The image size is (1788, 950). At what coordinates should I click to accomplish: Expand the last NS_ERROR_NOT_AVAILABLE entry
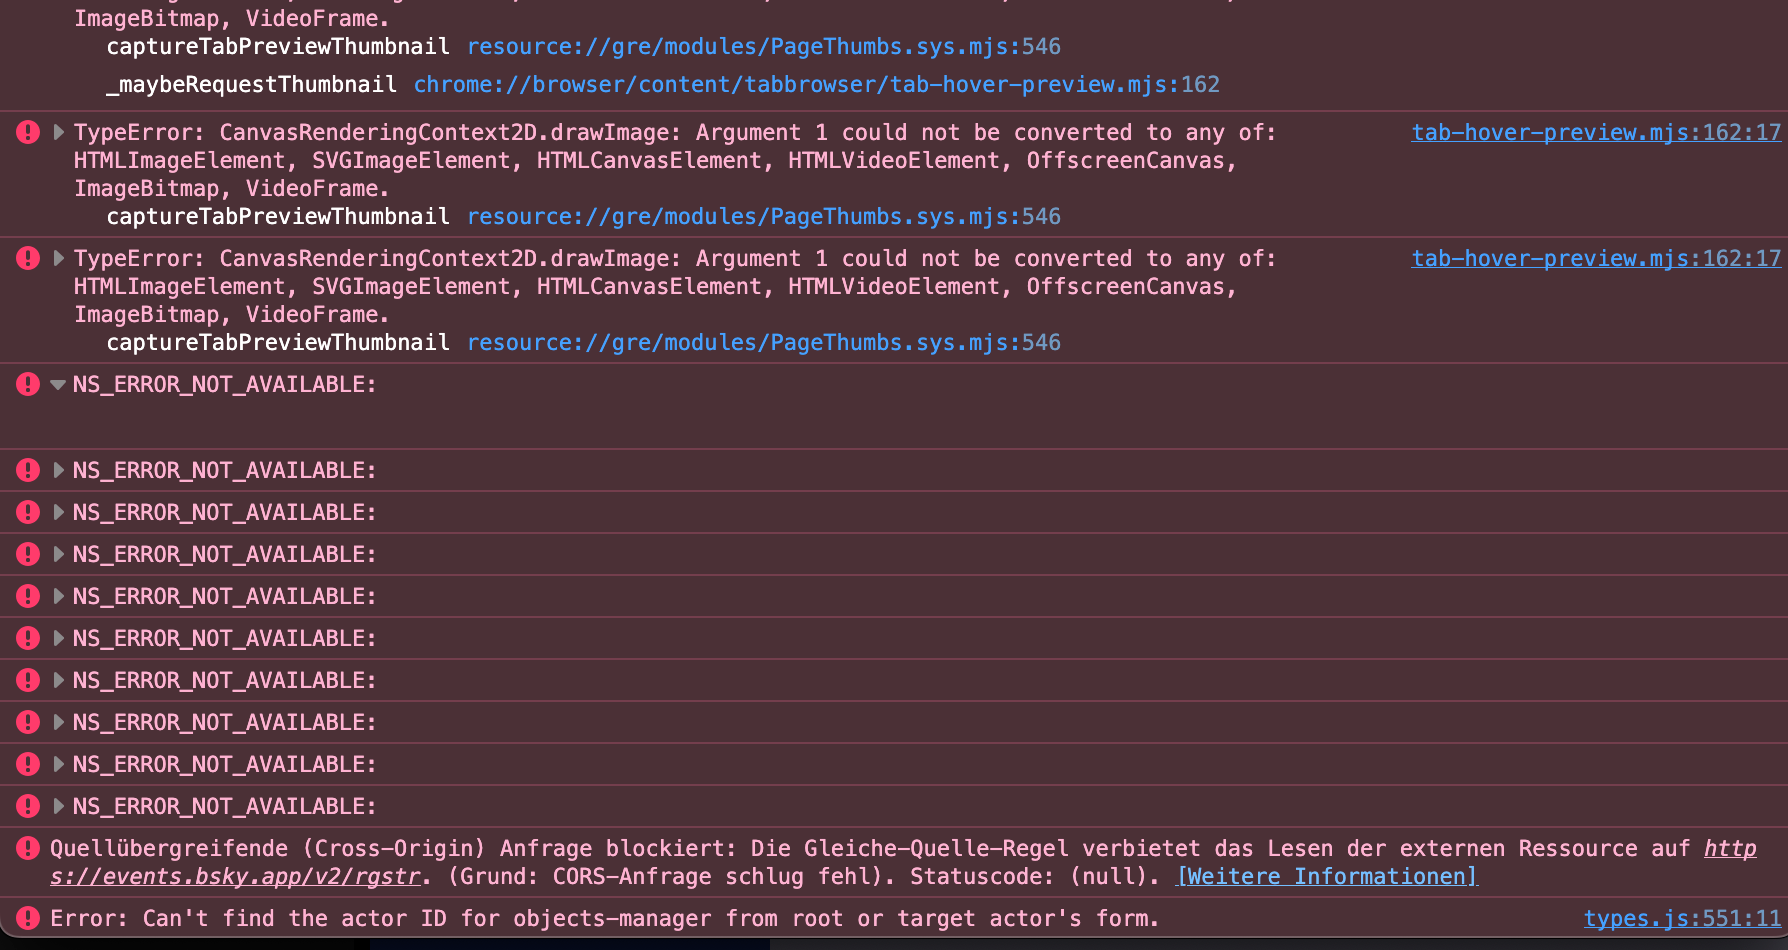pyautogui.click(x=58, y=806)
